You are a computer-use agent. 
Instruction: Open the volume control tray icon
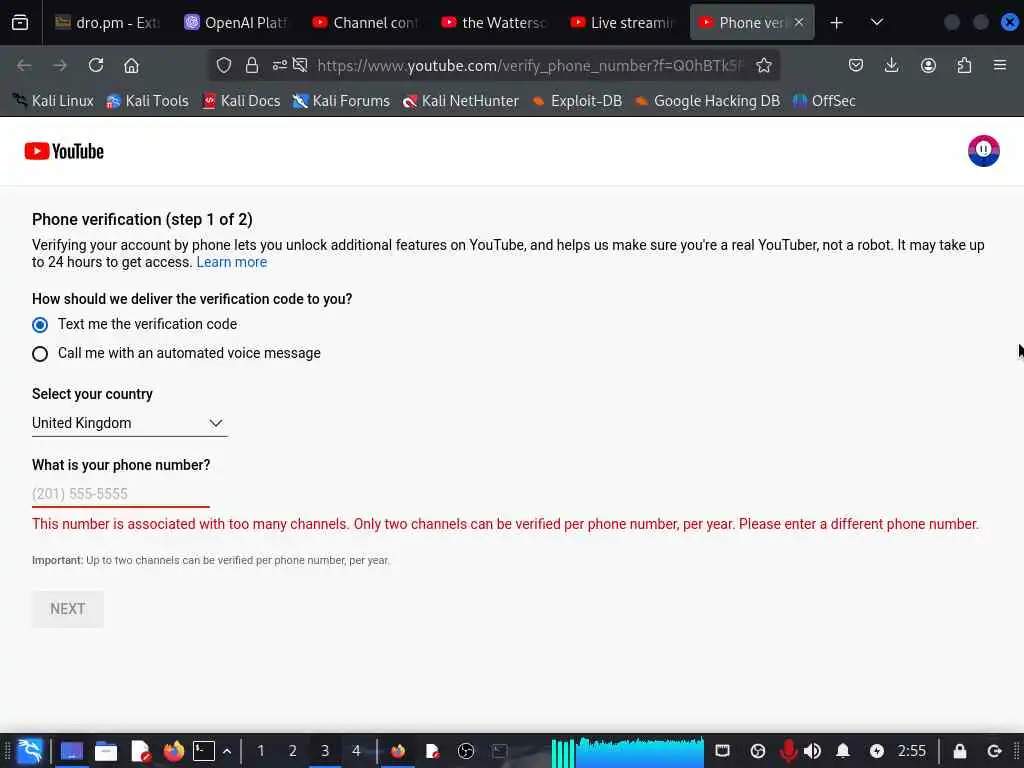pos(812,751)
